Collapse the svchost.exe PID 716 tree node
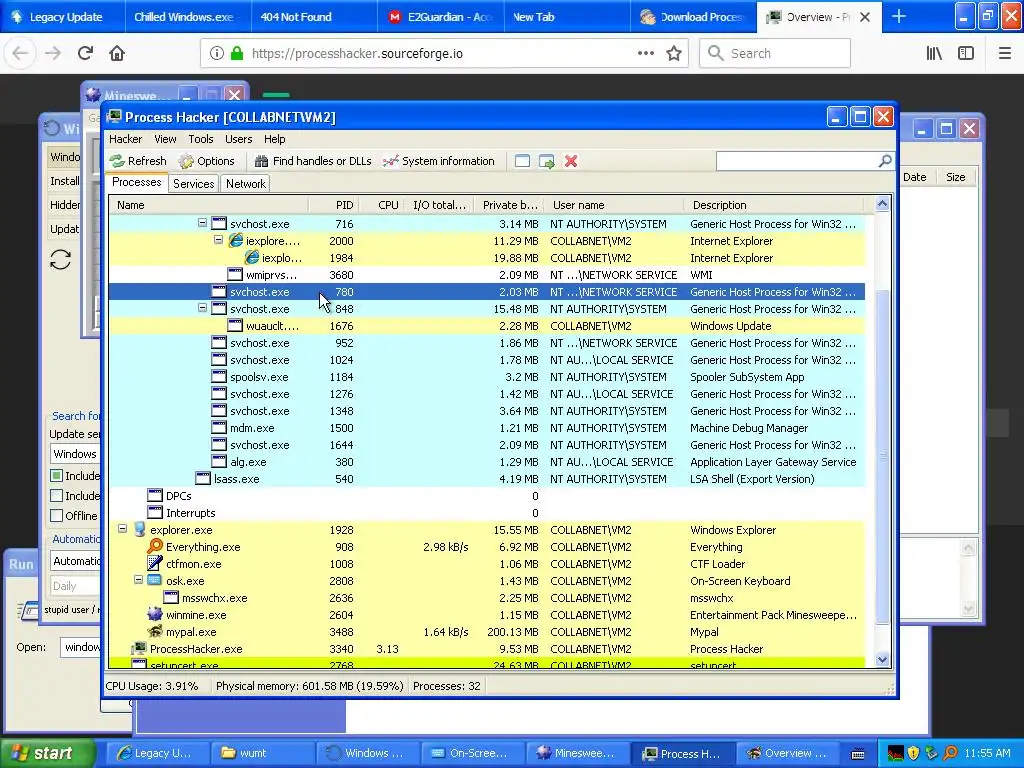 [x=202, y=223]
